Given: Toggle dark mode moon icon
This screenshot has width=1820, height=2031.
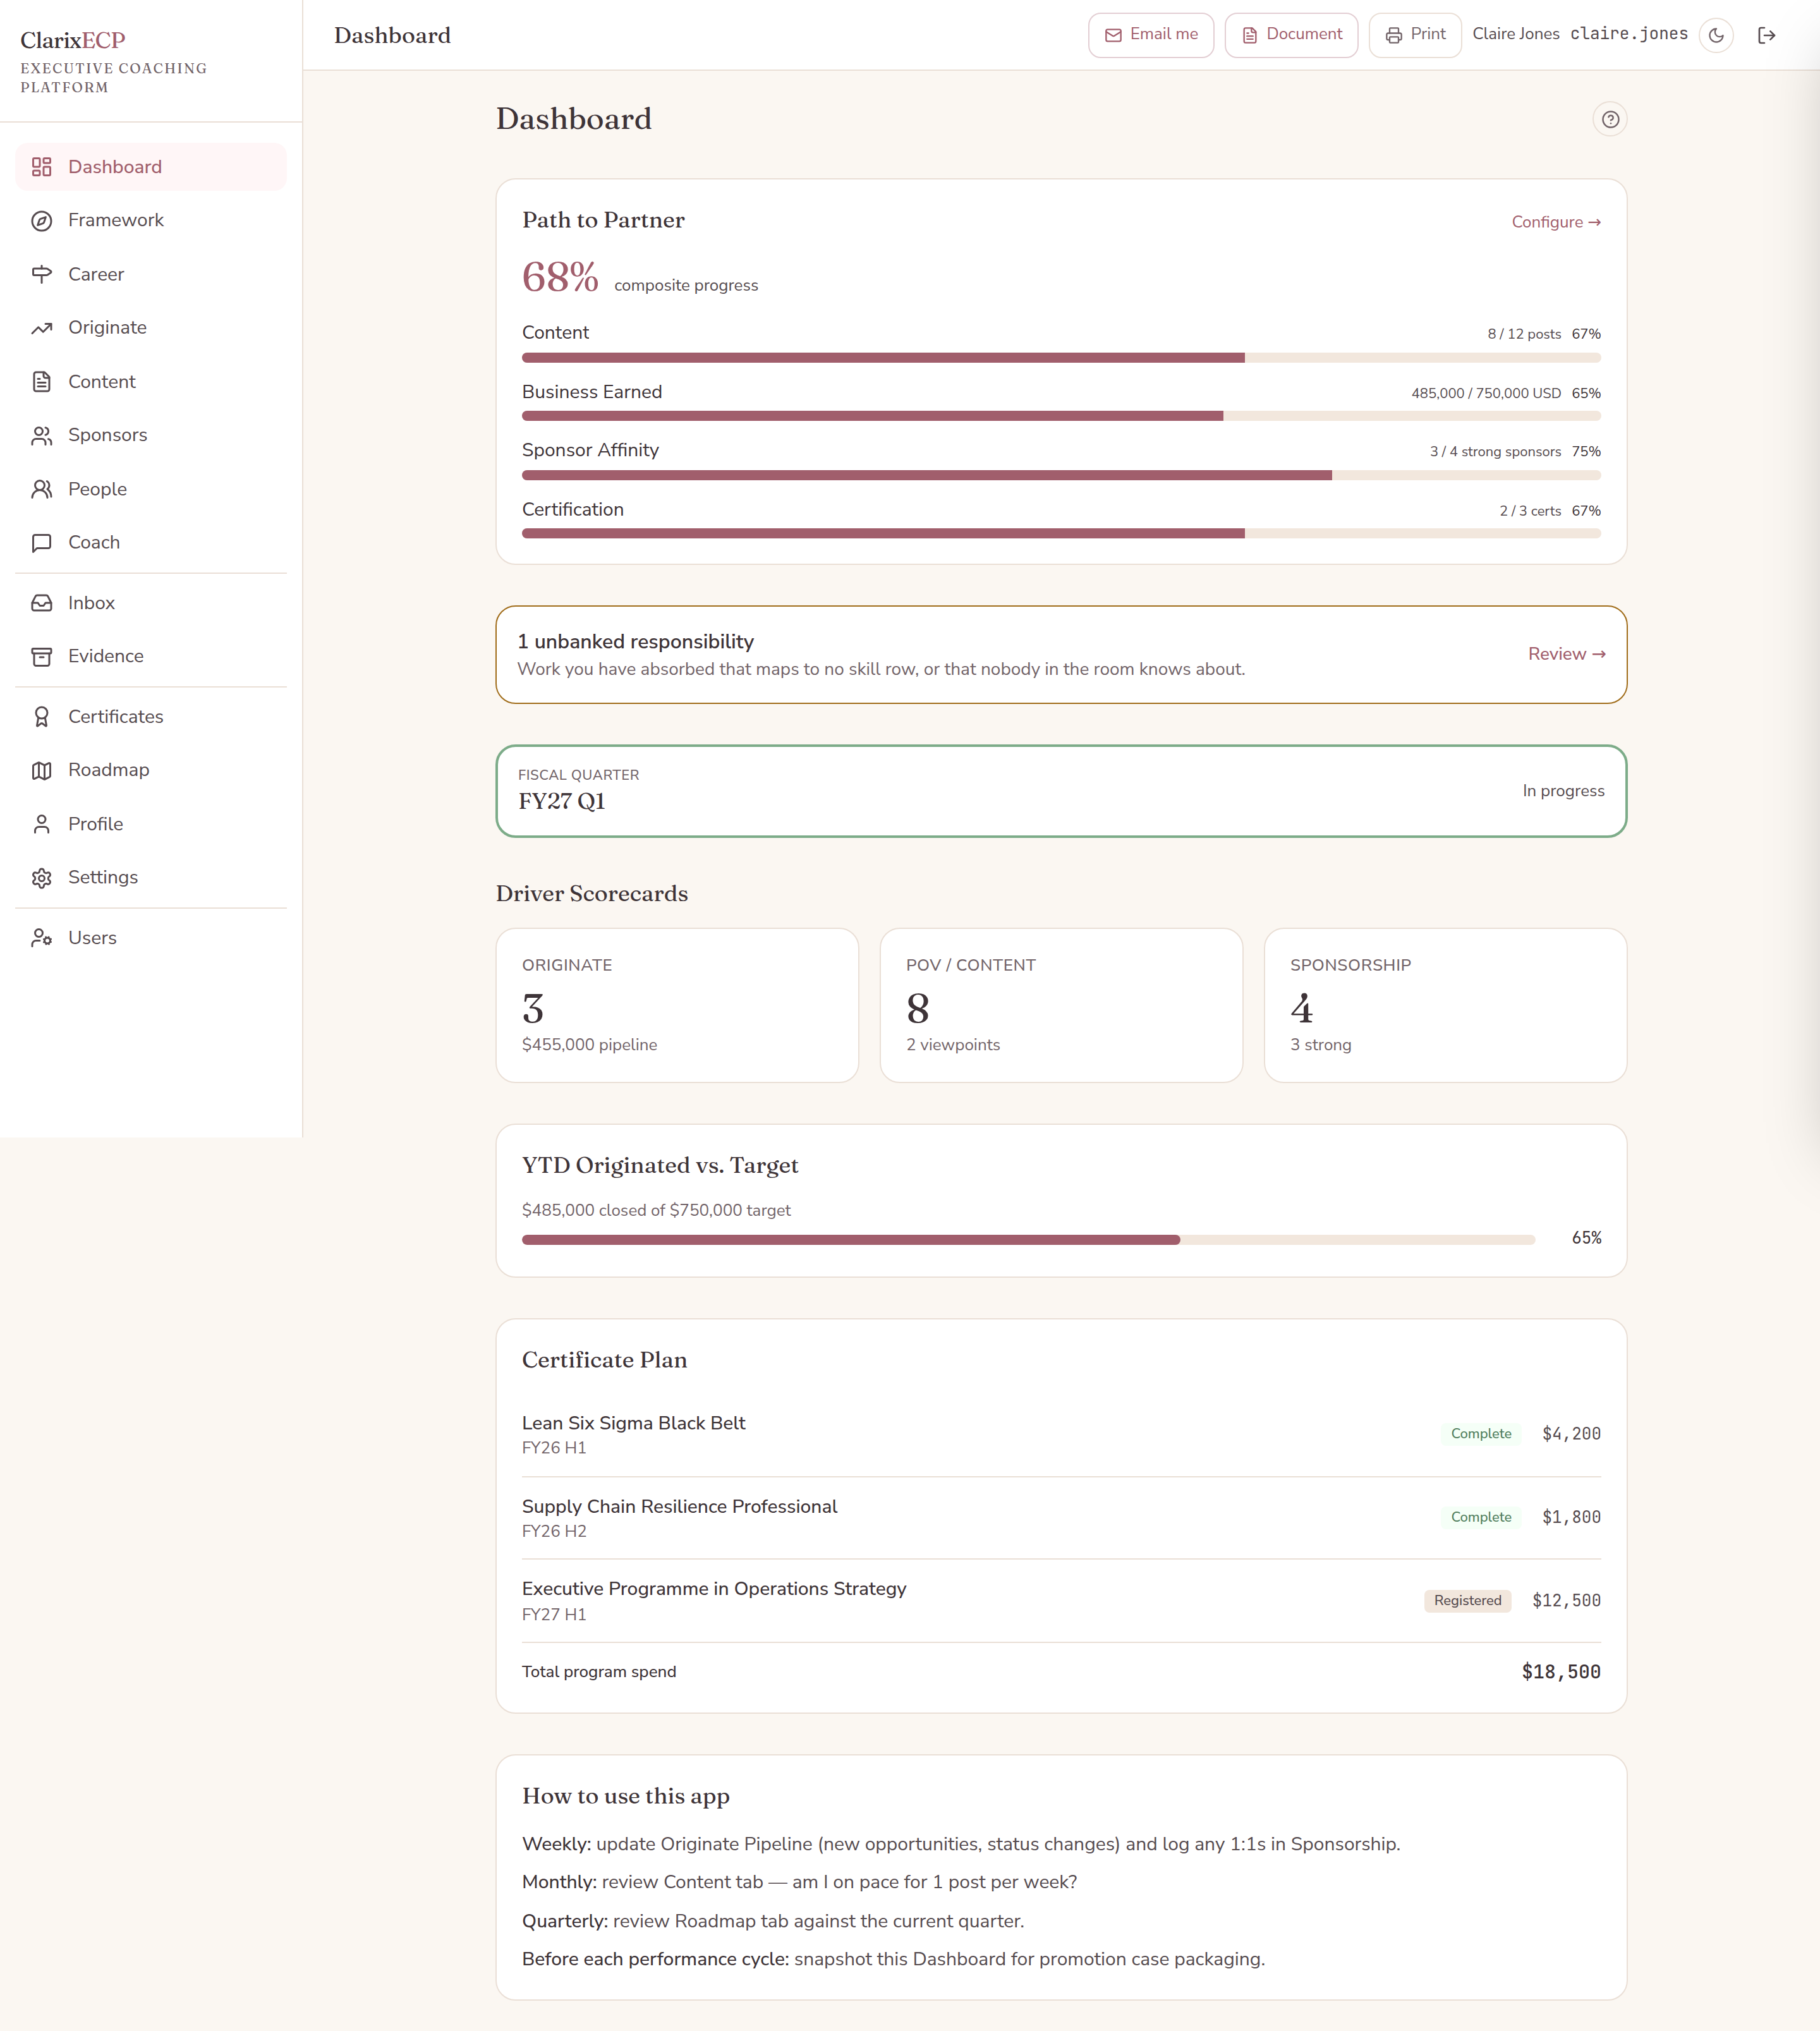Looking at the screenshot, I should 1716,35.
